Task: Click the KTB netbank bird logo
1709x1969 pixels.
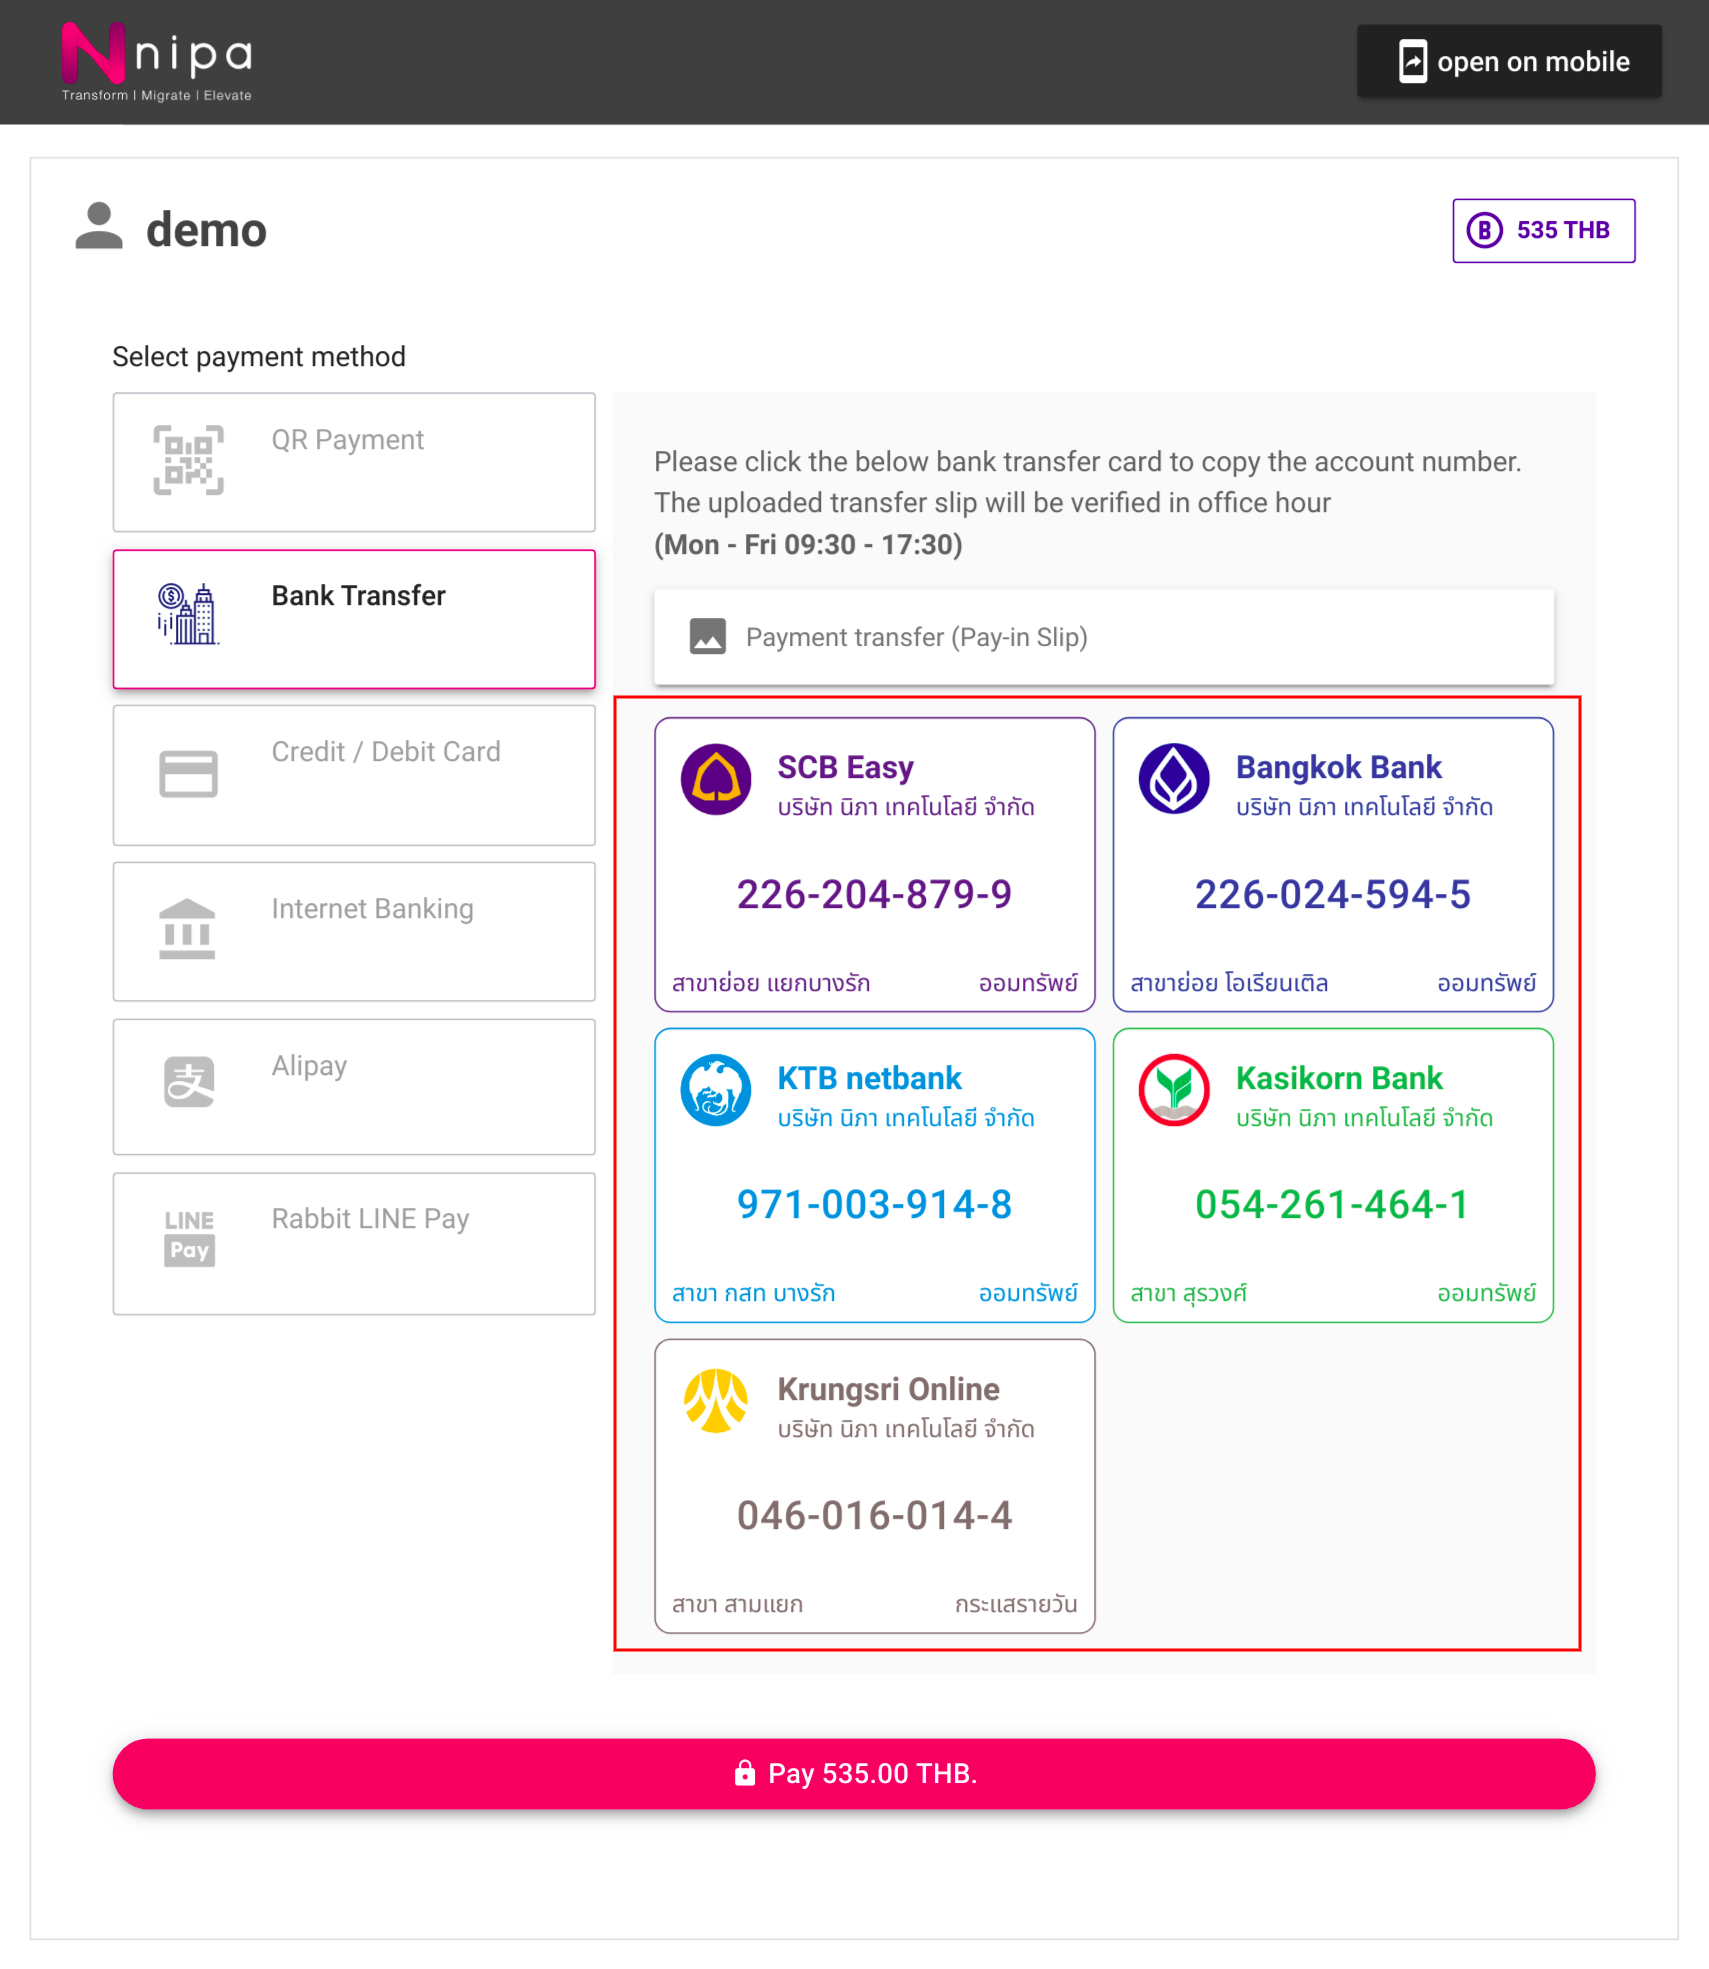Action: (716, 1090)
